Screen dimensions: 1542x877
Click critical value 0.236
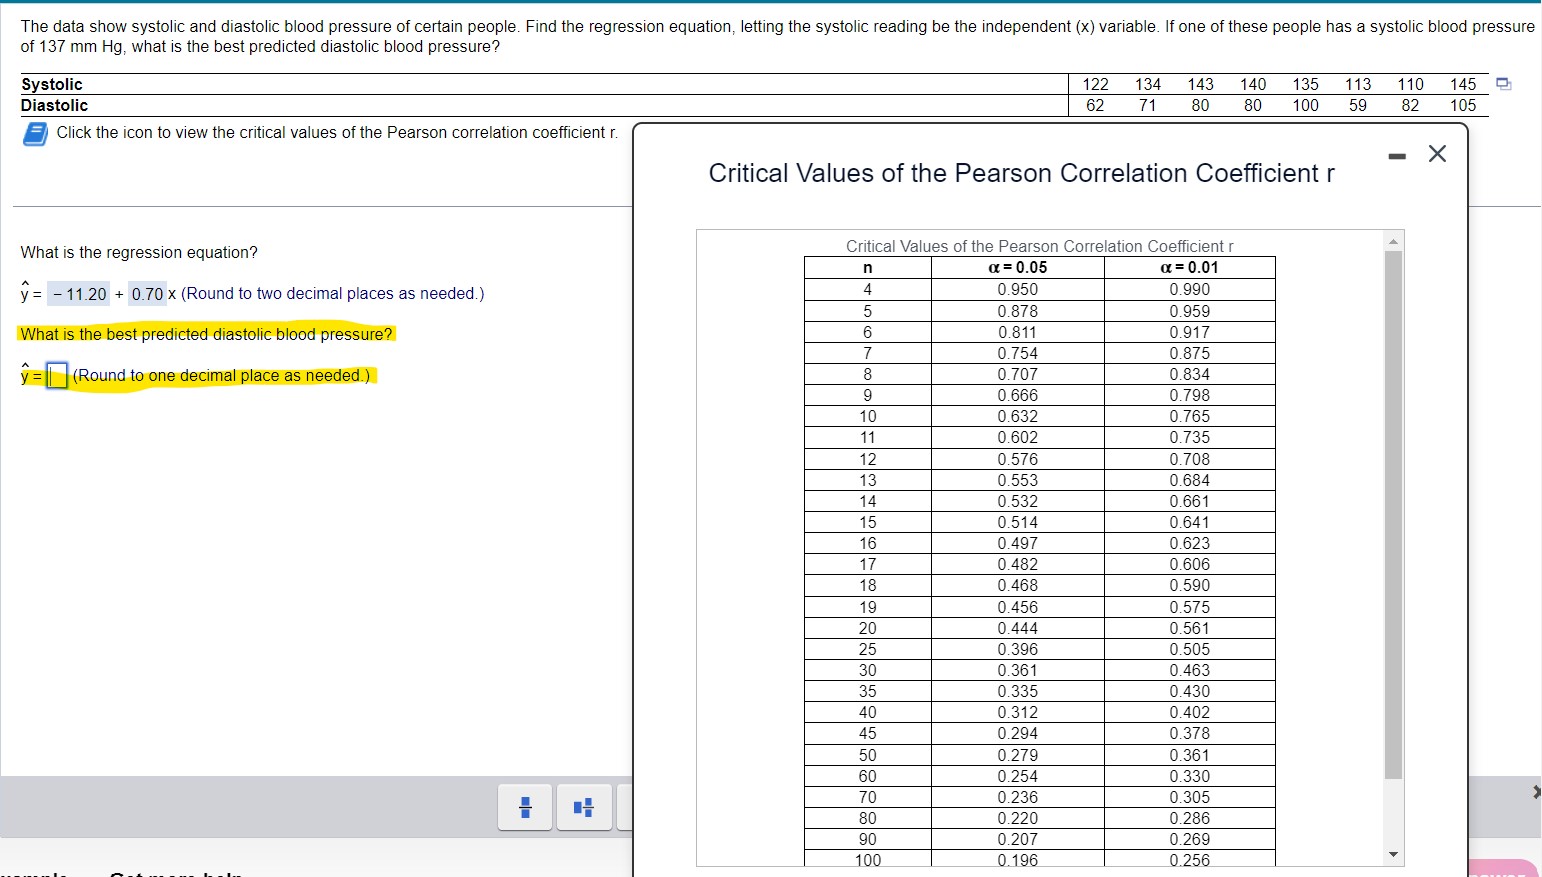point(1018,797)
